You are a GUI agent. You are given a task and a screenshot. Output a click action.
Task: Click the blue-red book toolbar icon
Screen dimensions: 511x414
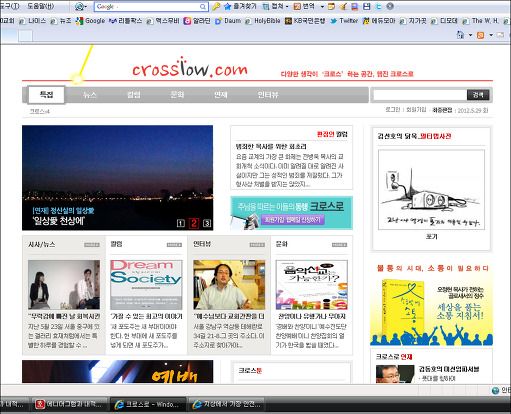354,6
